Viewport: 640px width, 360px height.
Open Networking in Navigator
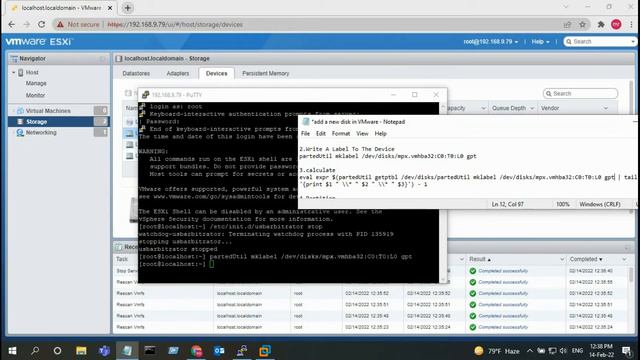point(41,133)
